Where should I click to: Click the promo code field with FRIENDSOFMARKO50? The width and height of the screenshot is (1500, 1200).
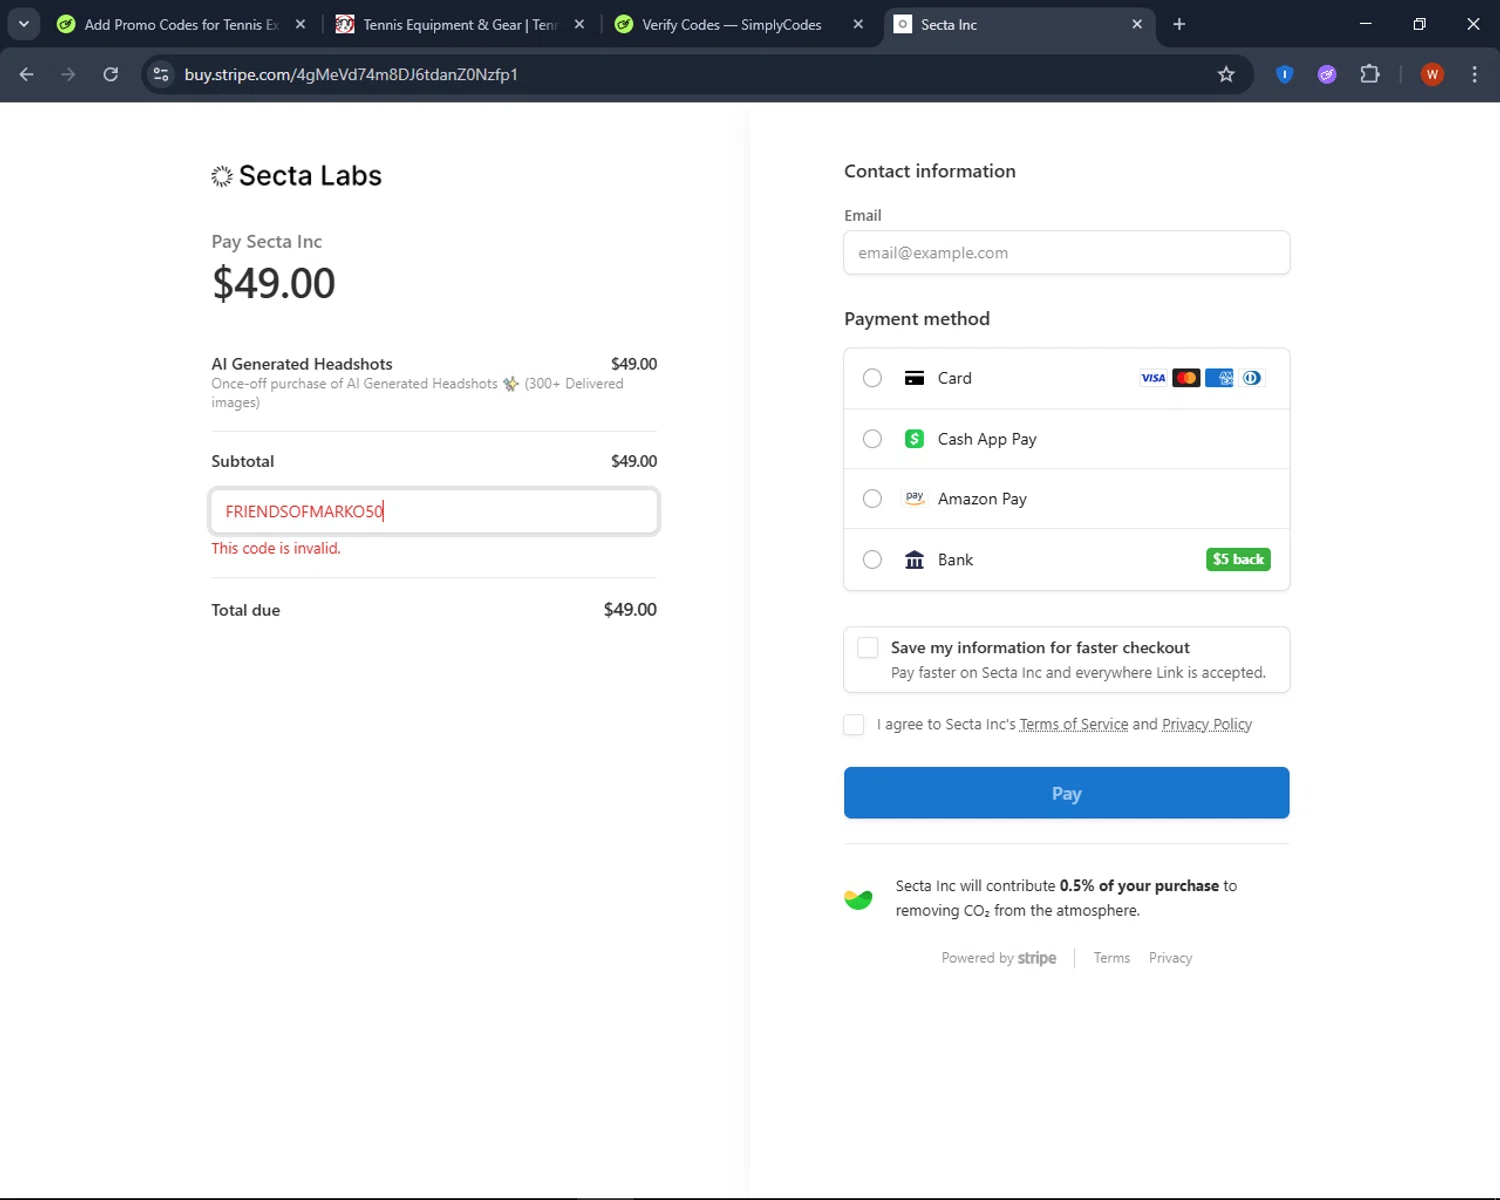click(x=434, y=511)
